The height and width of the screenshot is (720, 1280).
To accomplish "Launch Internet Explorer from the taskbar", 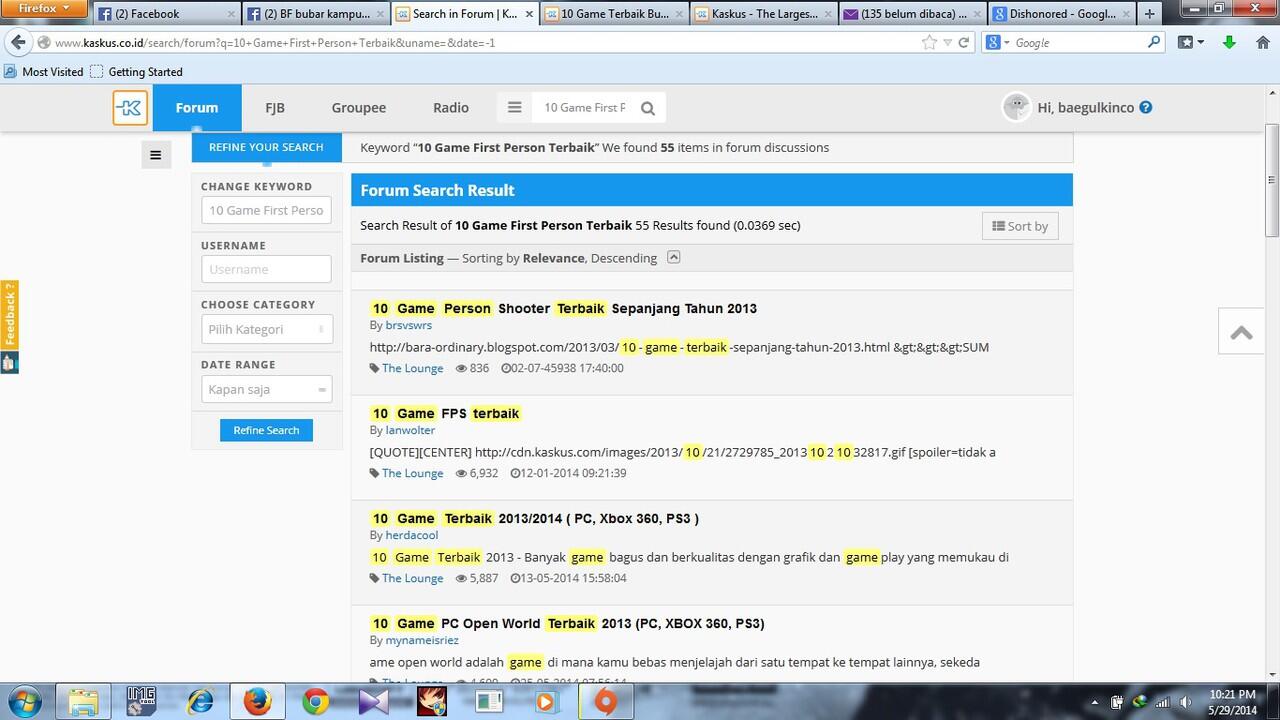I will [200, 701].
